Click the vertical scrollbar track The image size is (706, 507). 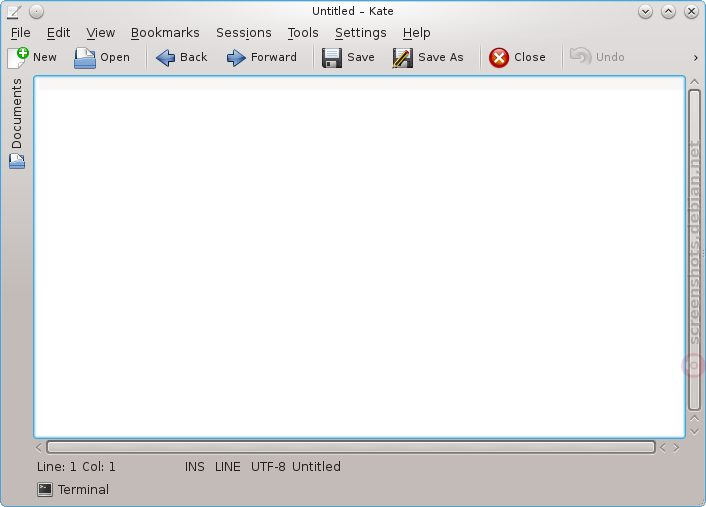[694, 250]
